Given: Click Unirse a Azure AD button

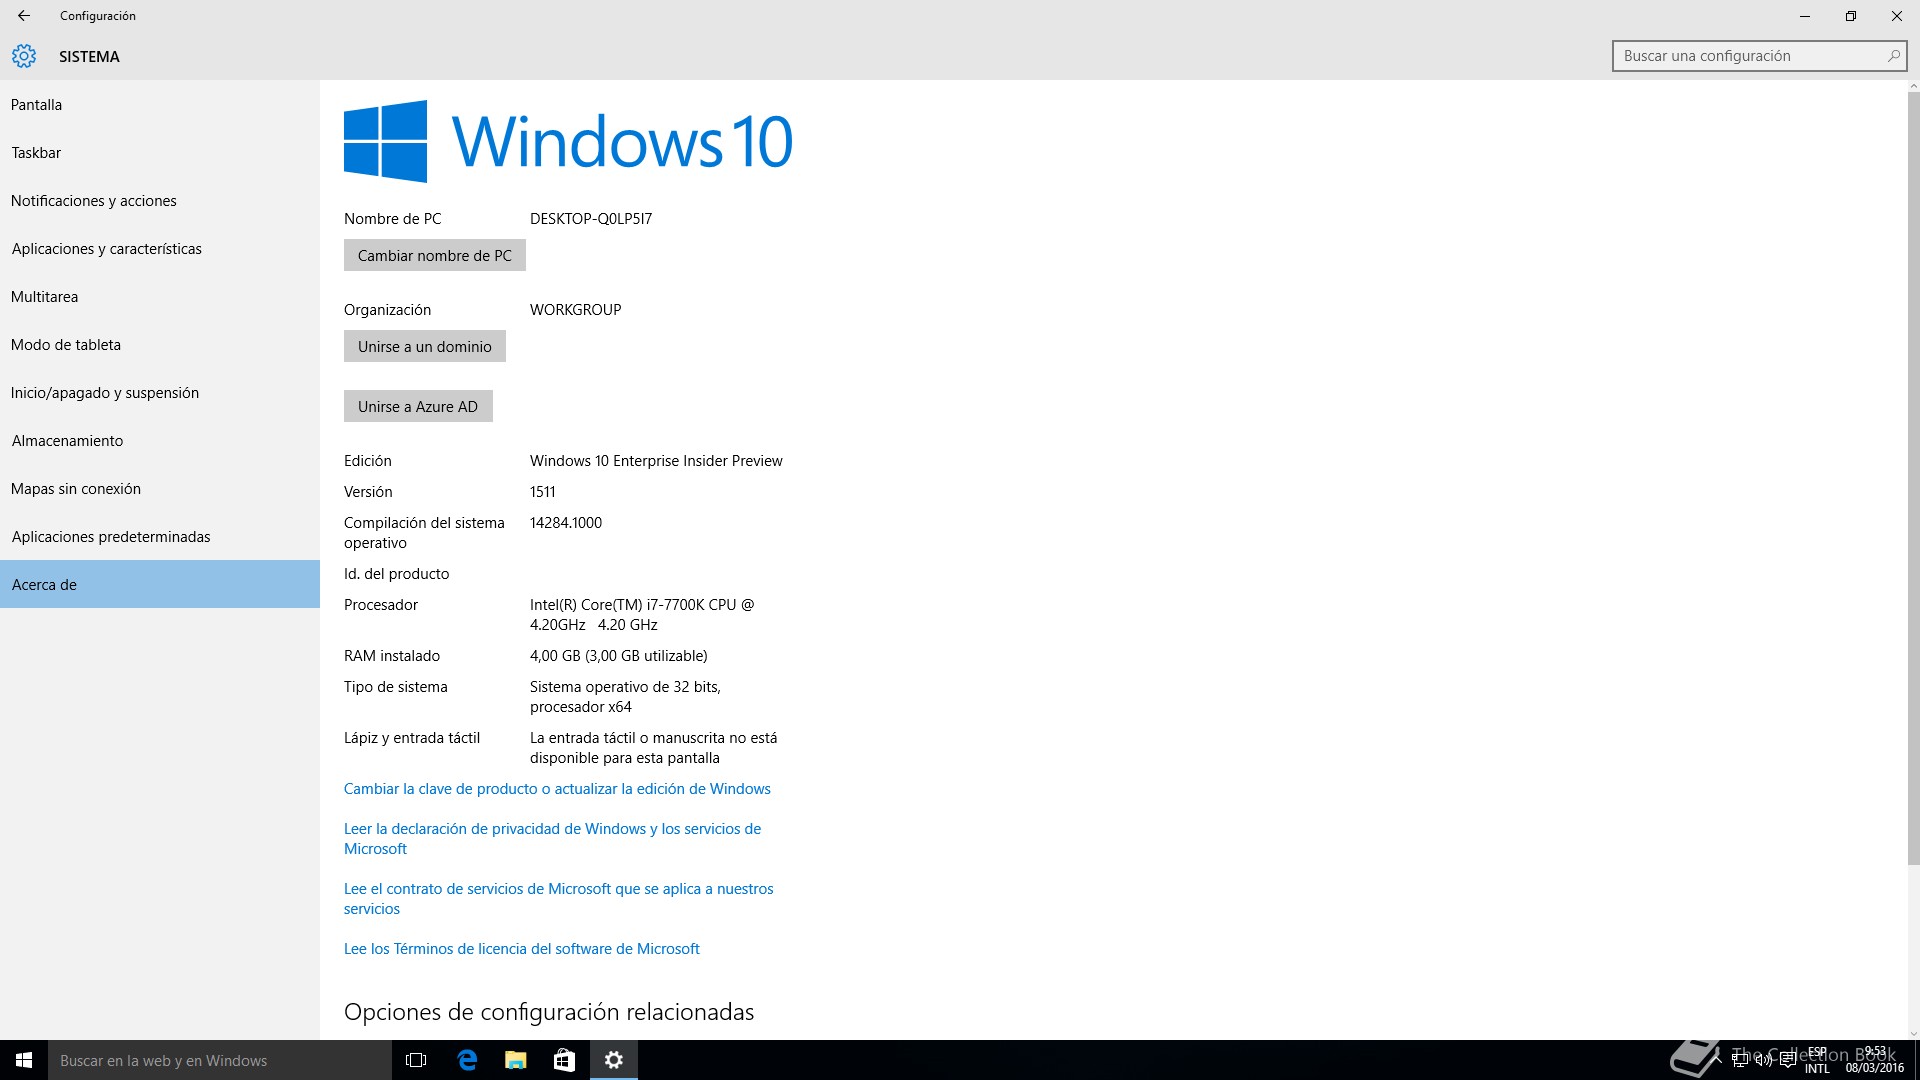Looking at the screenshot, I should point(418,406).
